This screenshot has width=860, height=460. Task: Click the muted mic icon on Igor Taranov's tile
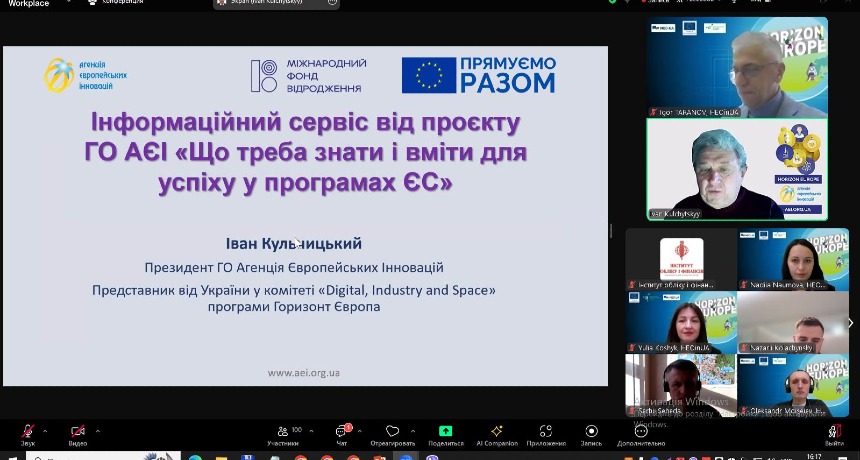653,112
